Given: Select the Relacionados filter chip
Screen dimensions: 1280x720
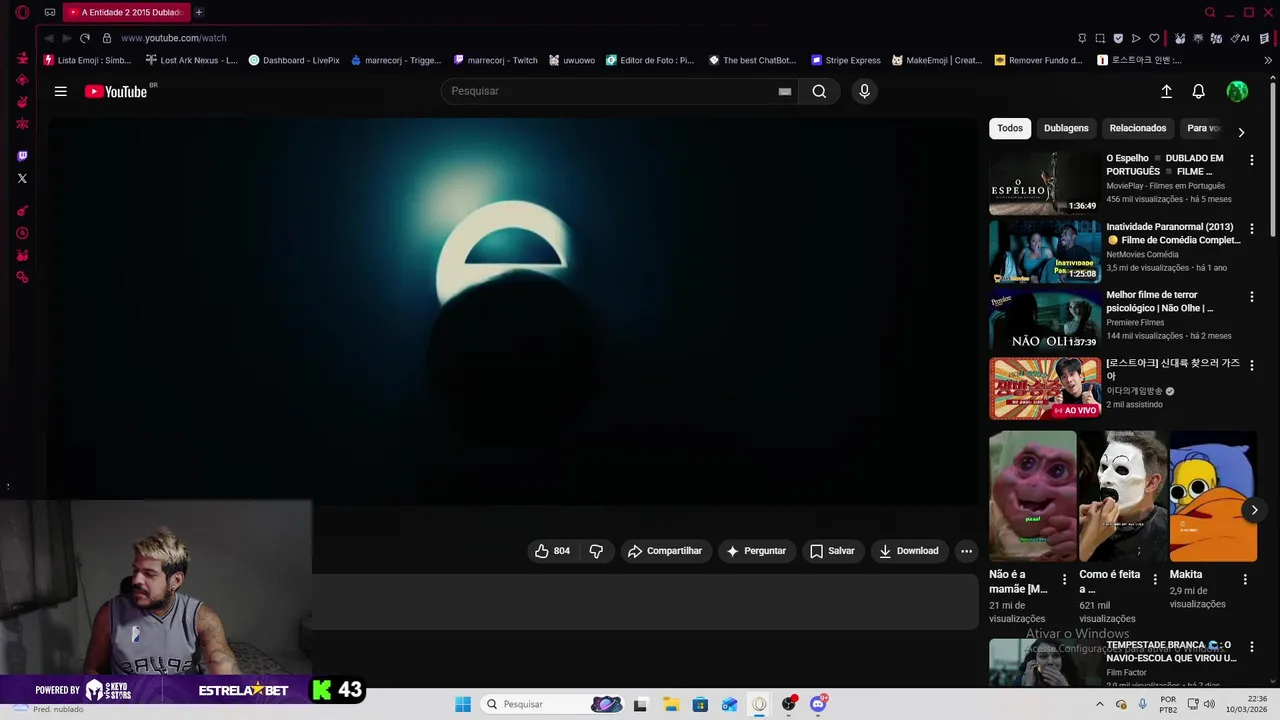Looking at the screenshot, I should pos(1138,128).
